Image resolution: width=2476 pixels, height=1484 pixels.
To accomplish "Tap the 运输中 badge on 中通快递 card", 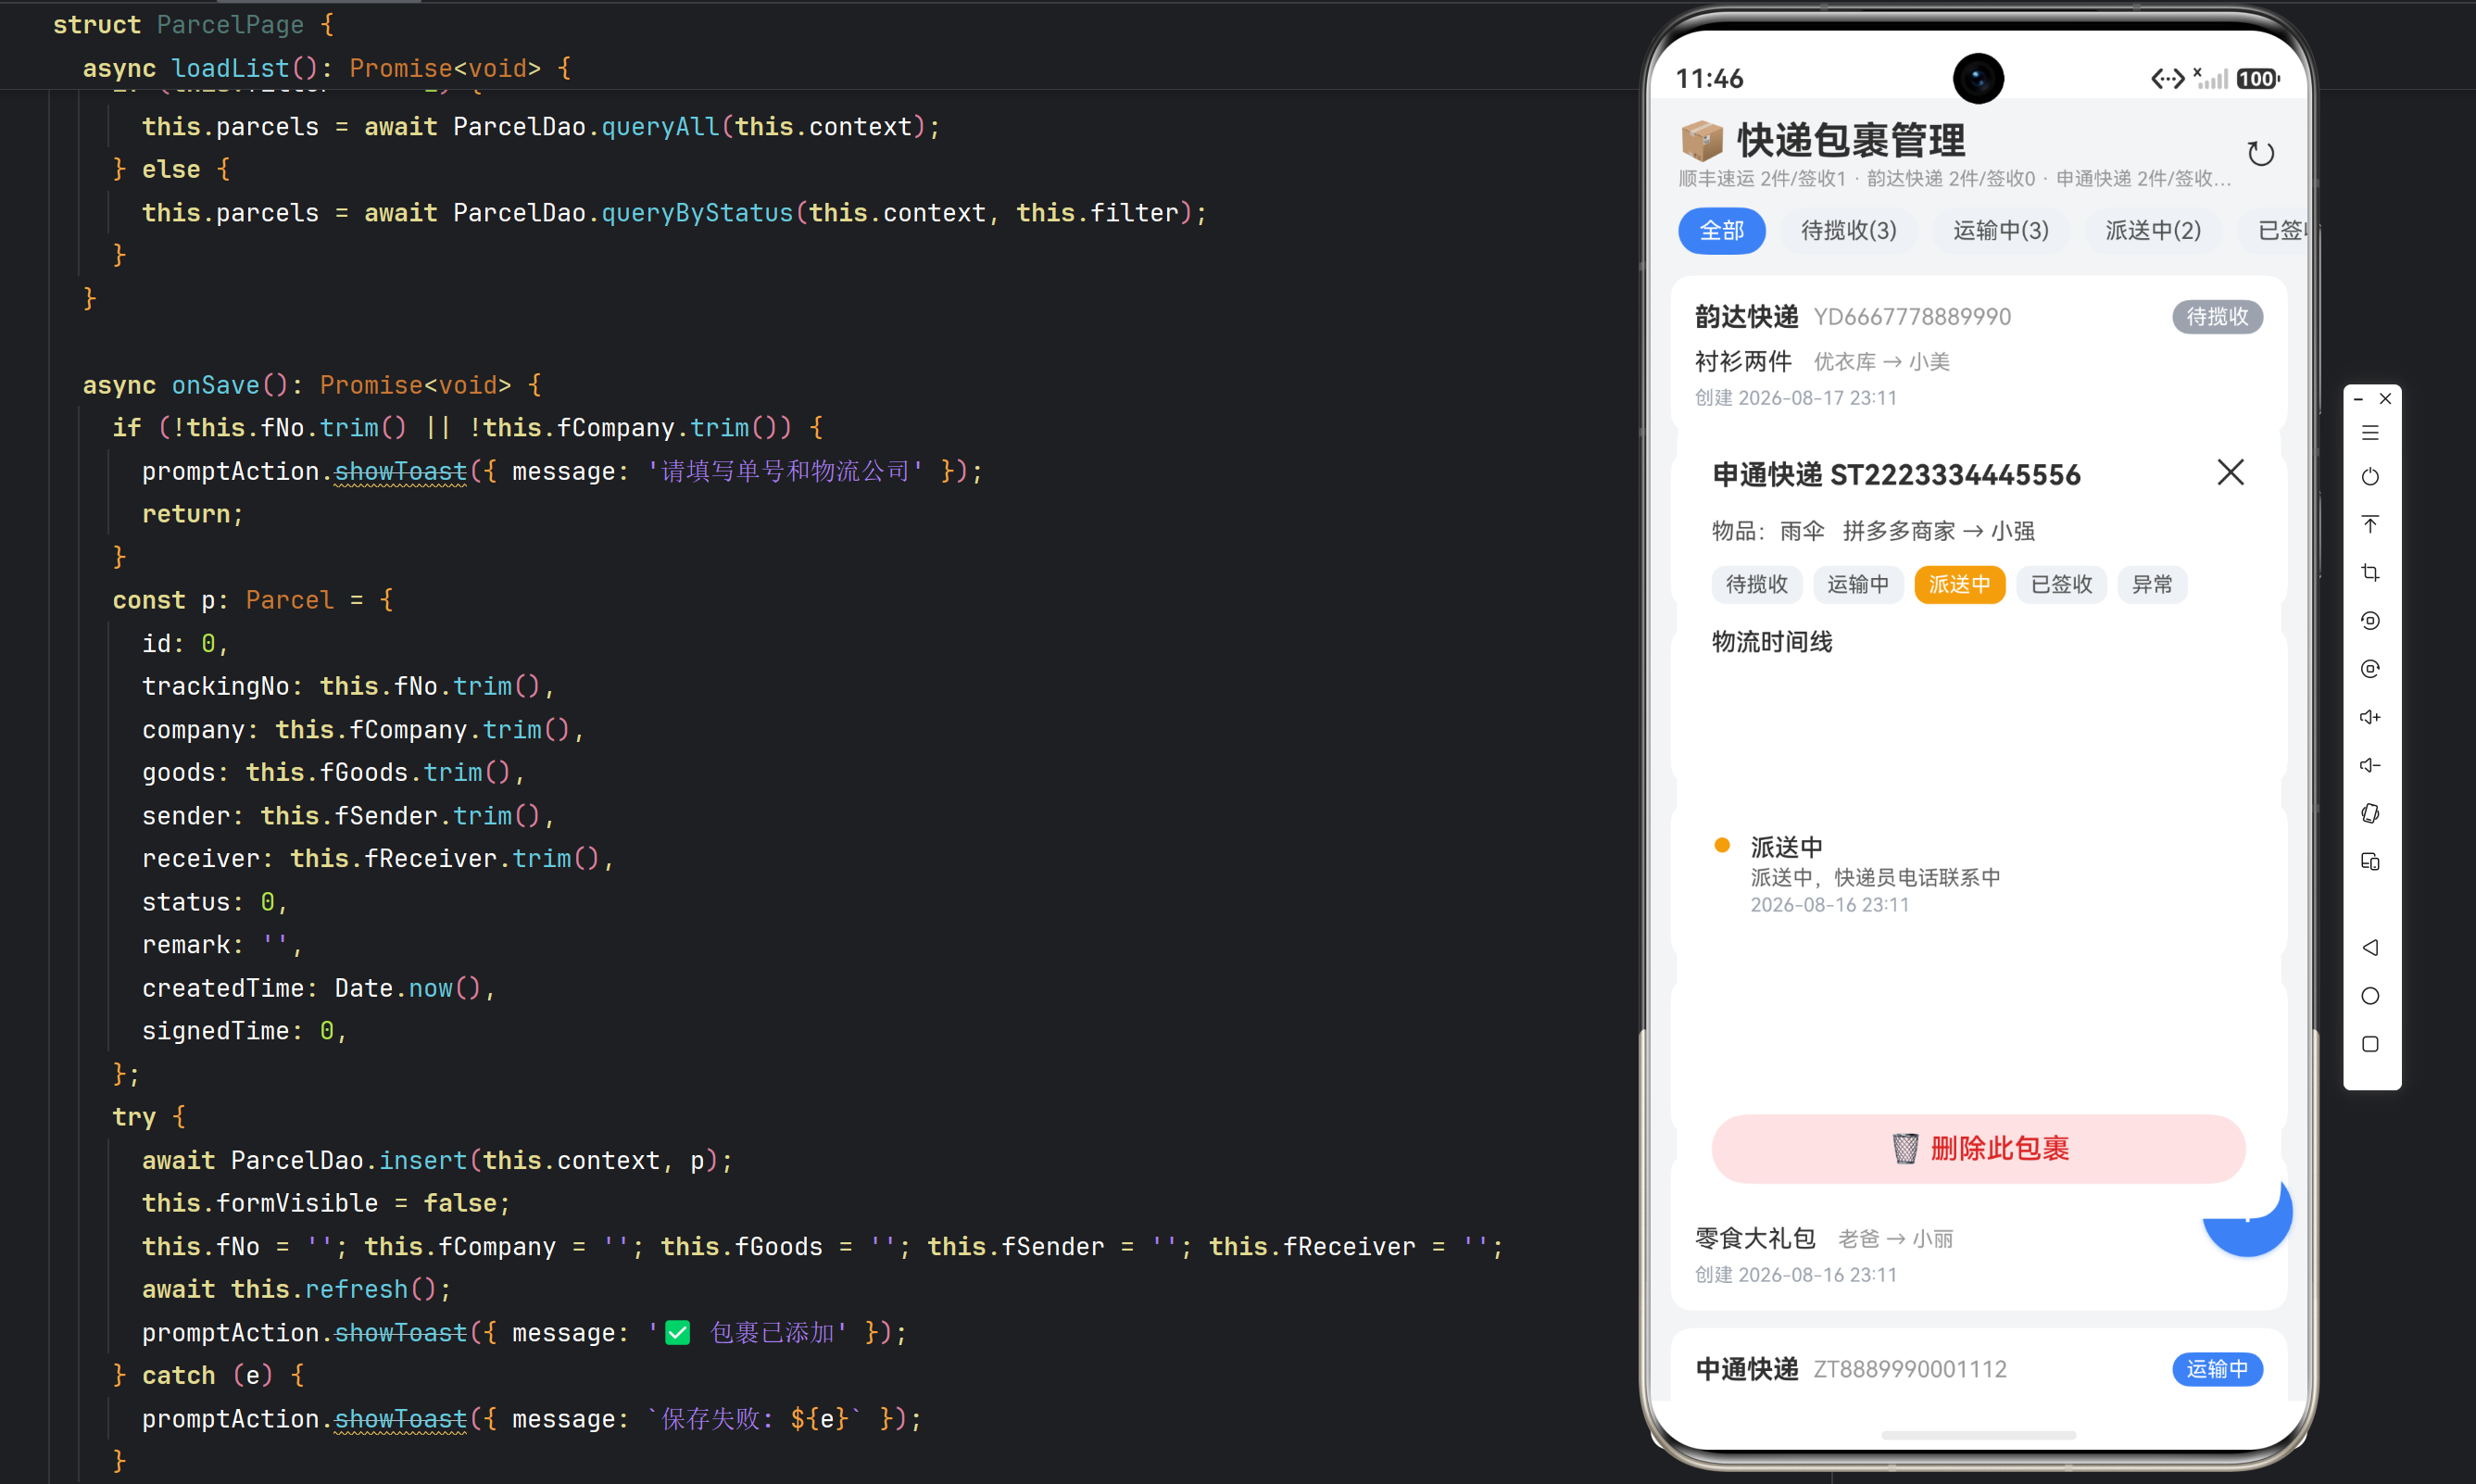I will point(2217,1369).
